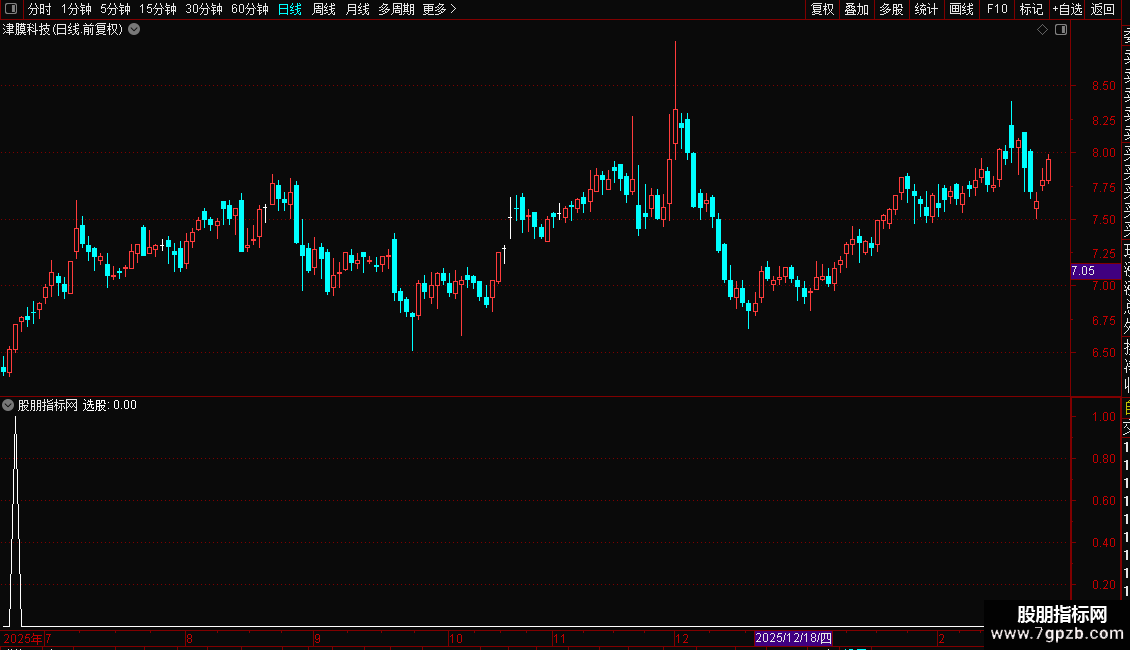This screenshot has height=650, width=1130.
Task: Open the 复权 adjustment menu
Action: point(822,9)
